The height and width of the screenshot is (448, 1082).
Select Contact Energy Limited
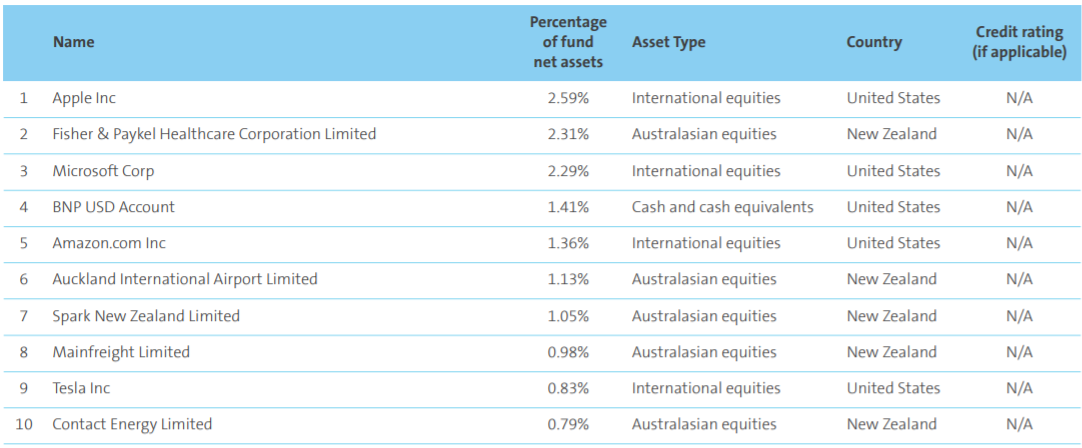tap(132, 424)
